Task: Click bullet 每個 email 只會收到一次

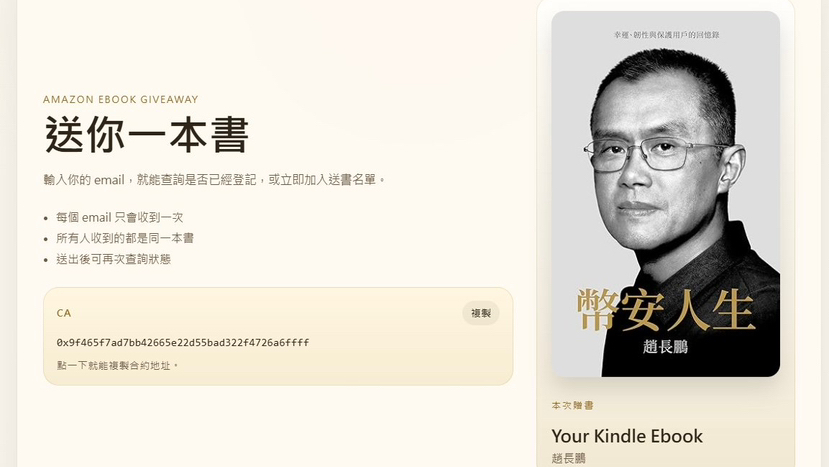Action: coord(119,217)
